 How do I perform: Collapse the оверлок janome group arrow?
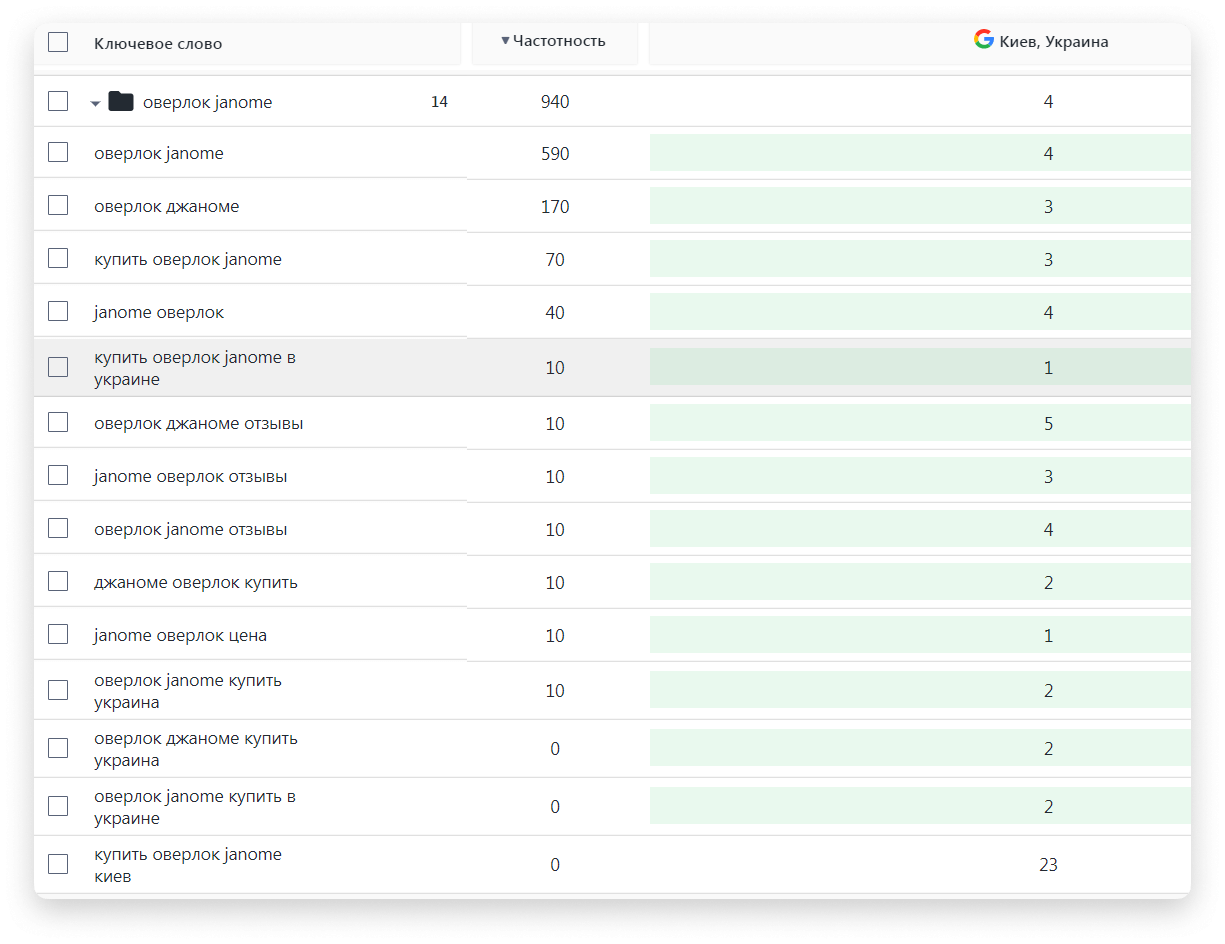pyautogui.click(x=95, y=103)
